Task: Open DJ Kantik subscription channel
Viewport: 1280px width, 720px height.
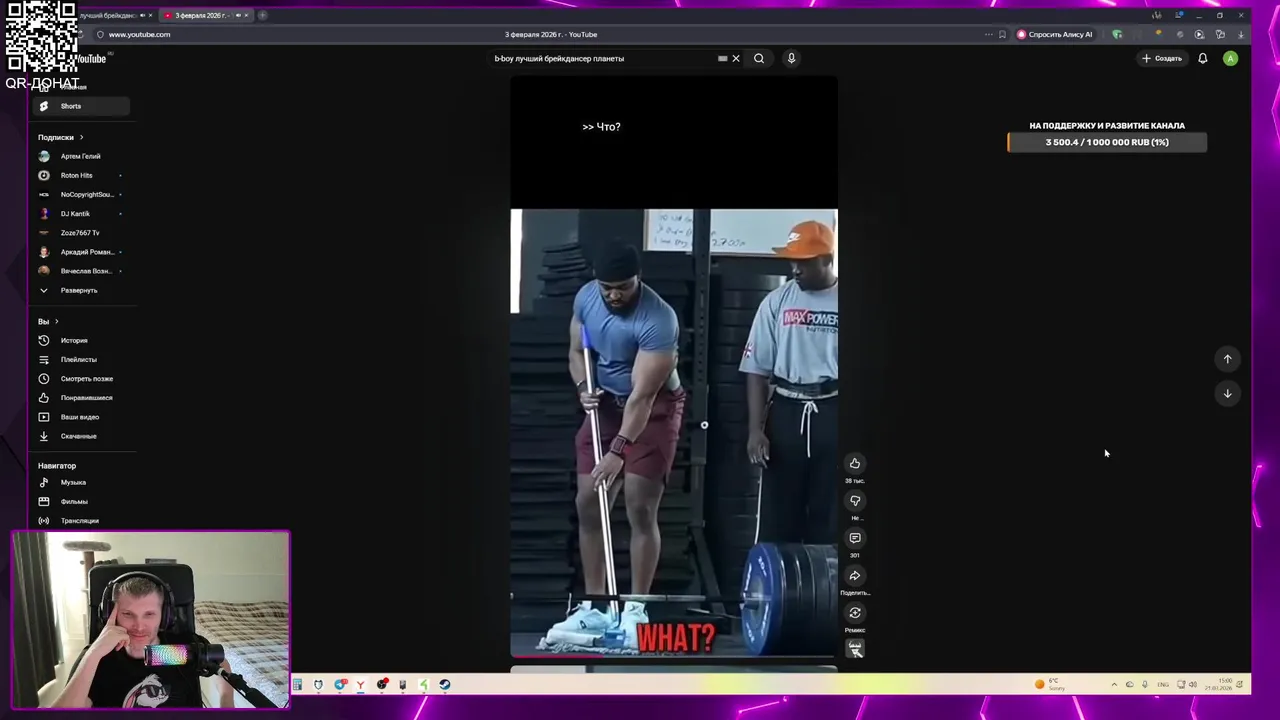Action: [x=80, y=213]
